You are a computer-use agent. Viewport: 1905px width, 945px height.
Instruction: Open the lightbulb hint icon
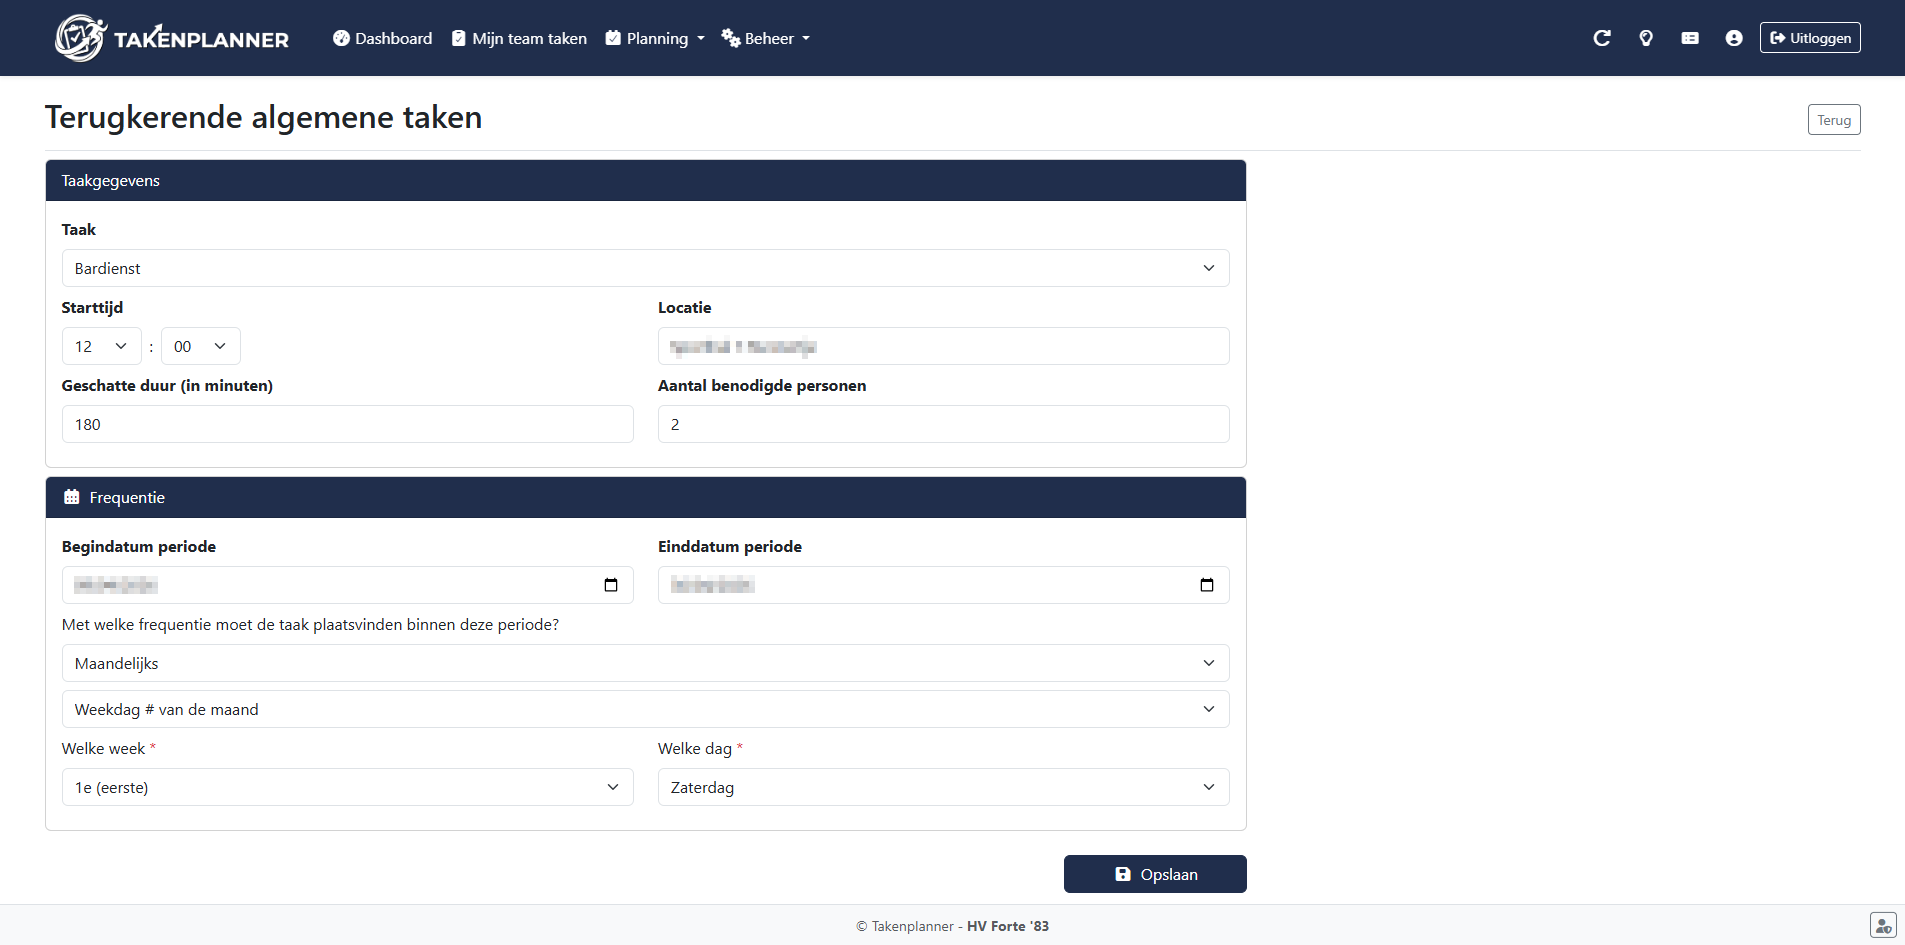[1646, 37]
